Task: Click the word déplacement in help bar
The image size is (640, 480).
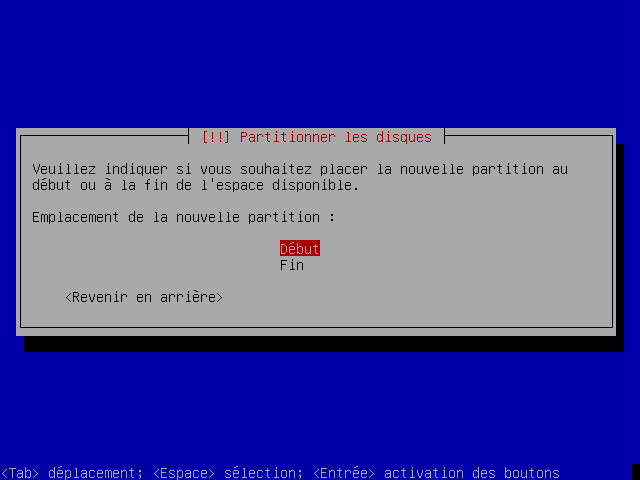Action: pyautogui.click(x=96, y=473)
